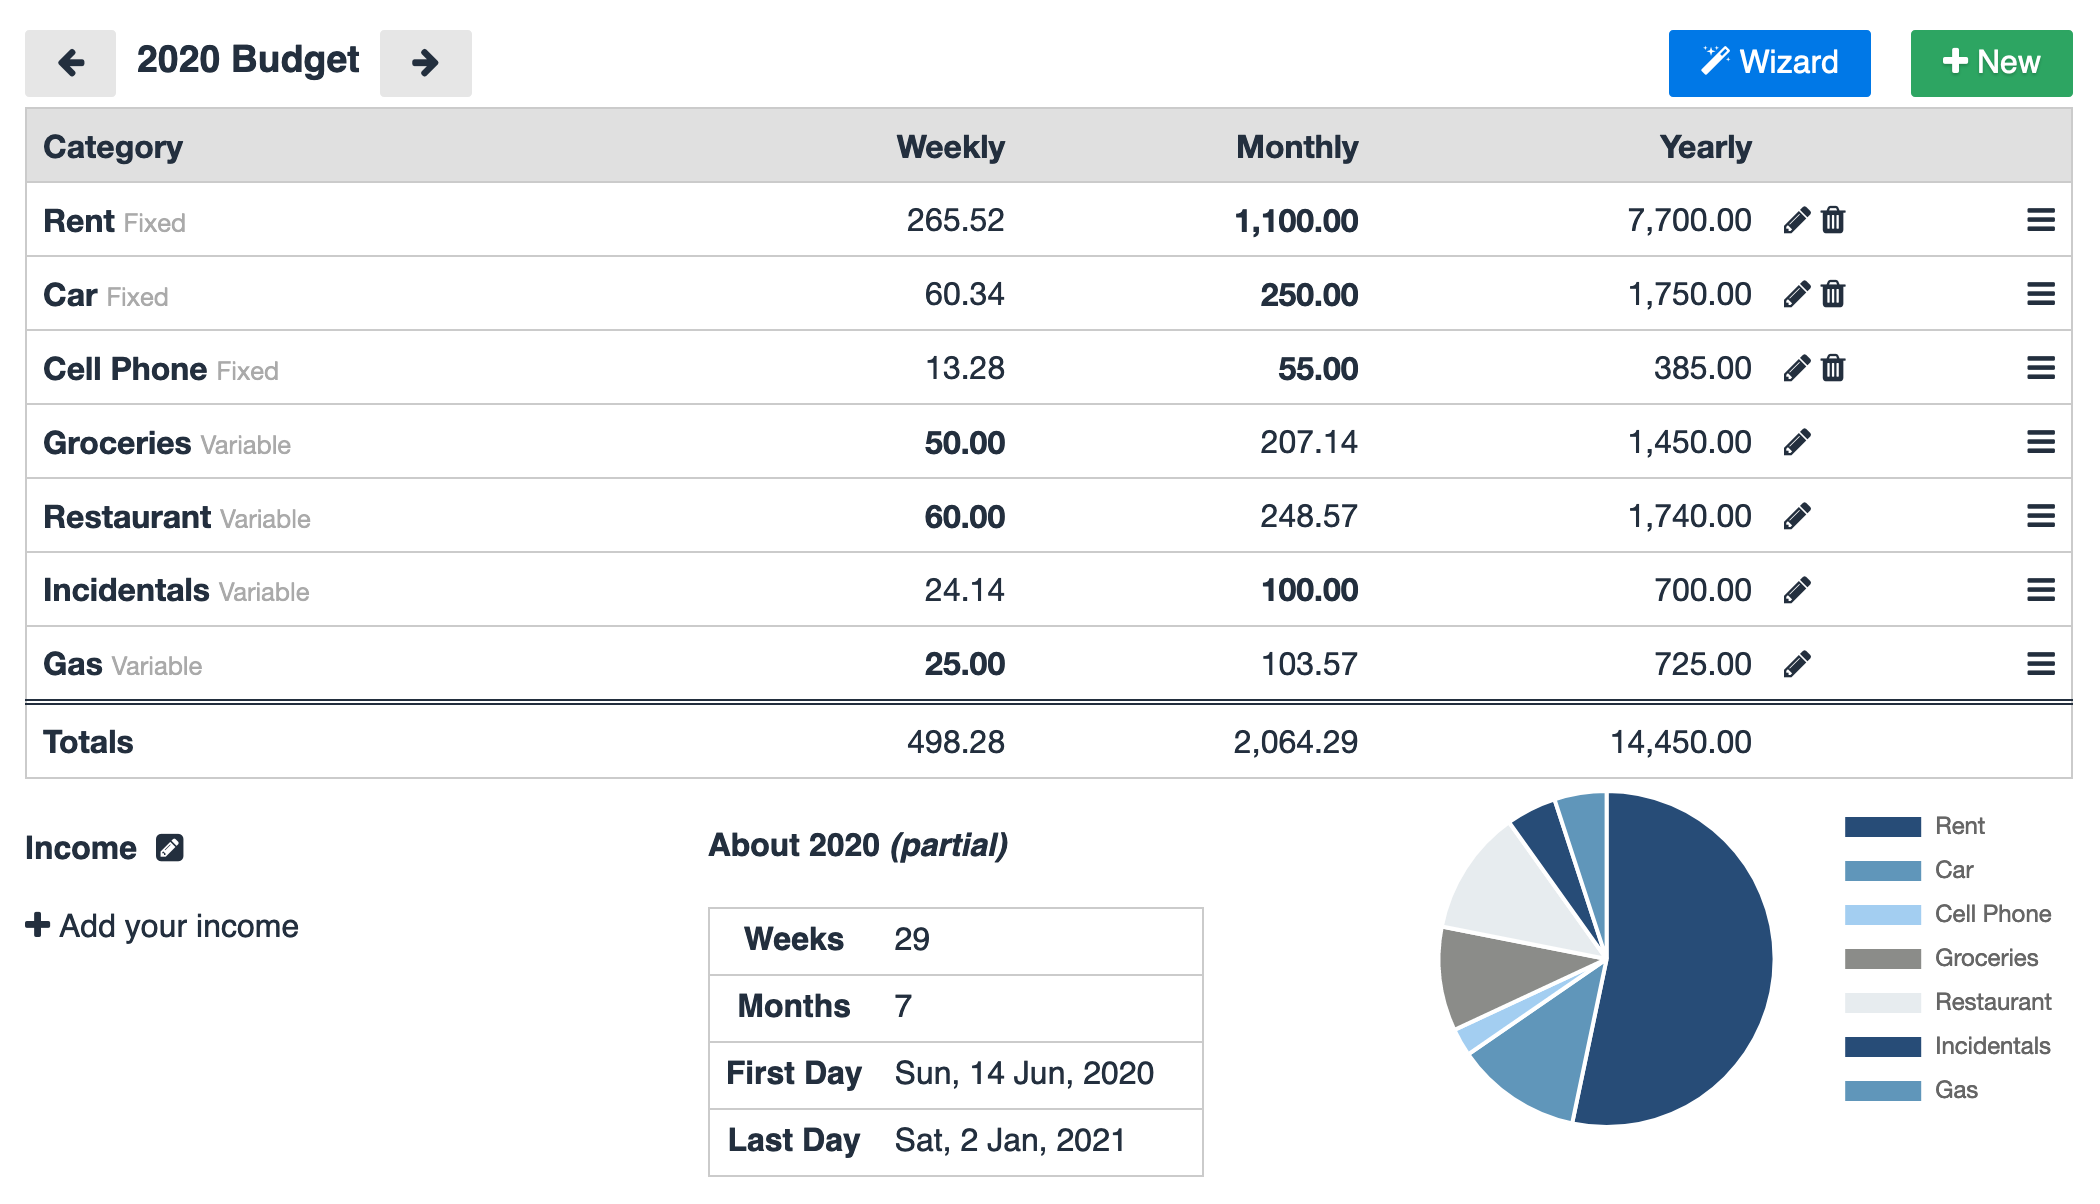Image resolution: width=2100 pixels, height=1204 pixels.
Task: Click the trash icon in Car row
Action: (x=1833, y=294)
